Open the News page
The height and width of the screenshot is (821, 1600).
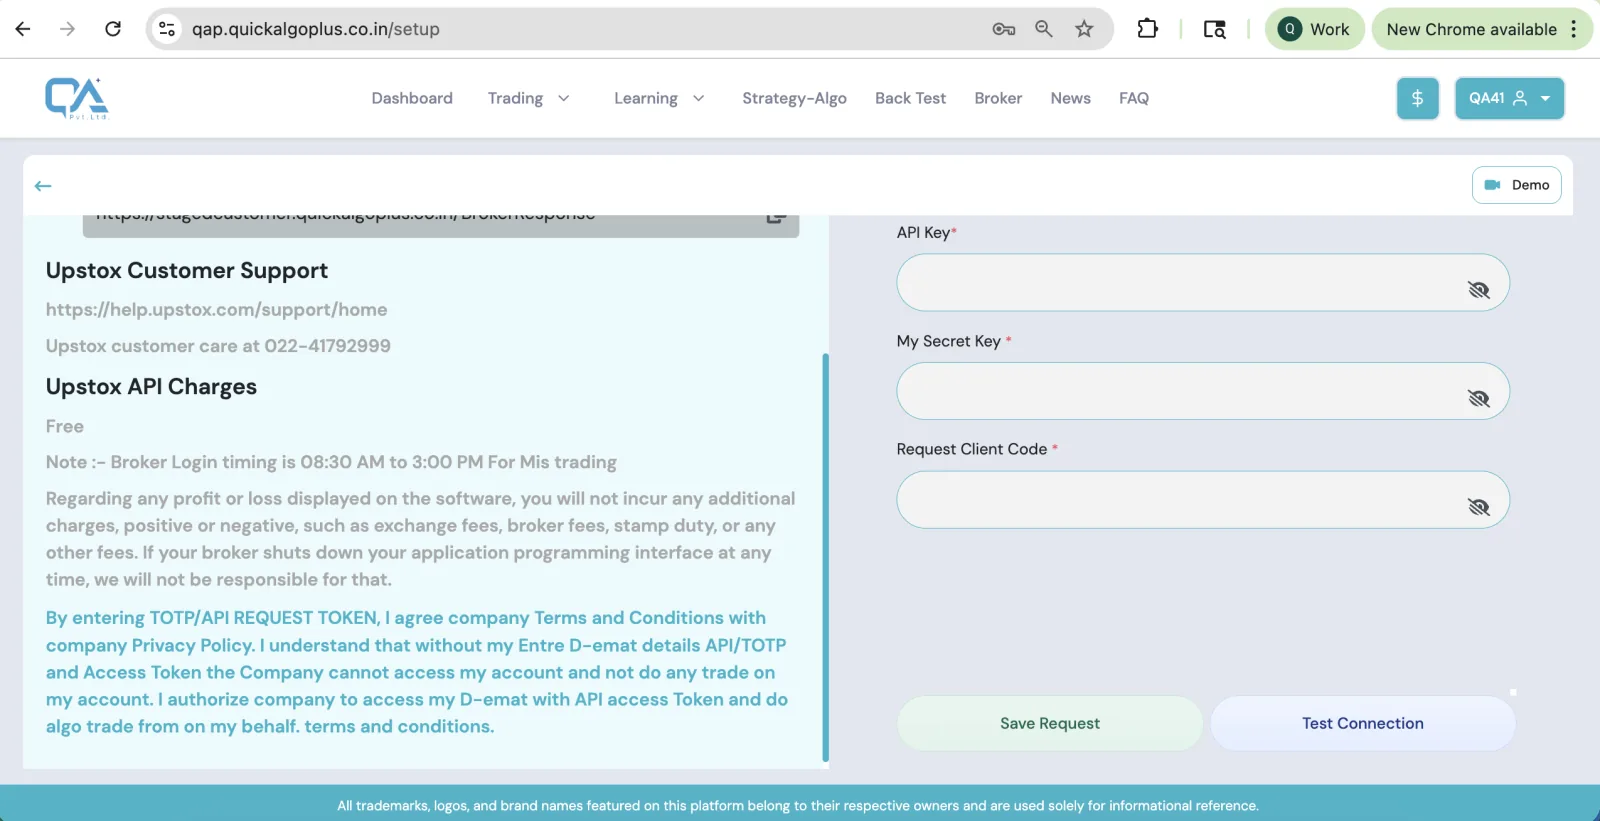[x=1070, y=98]
